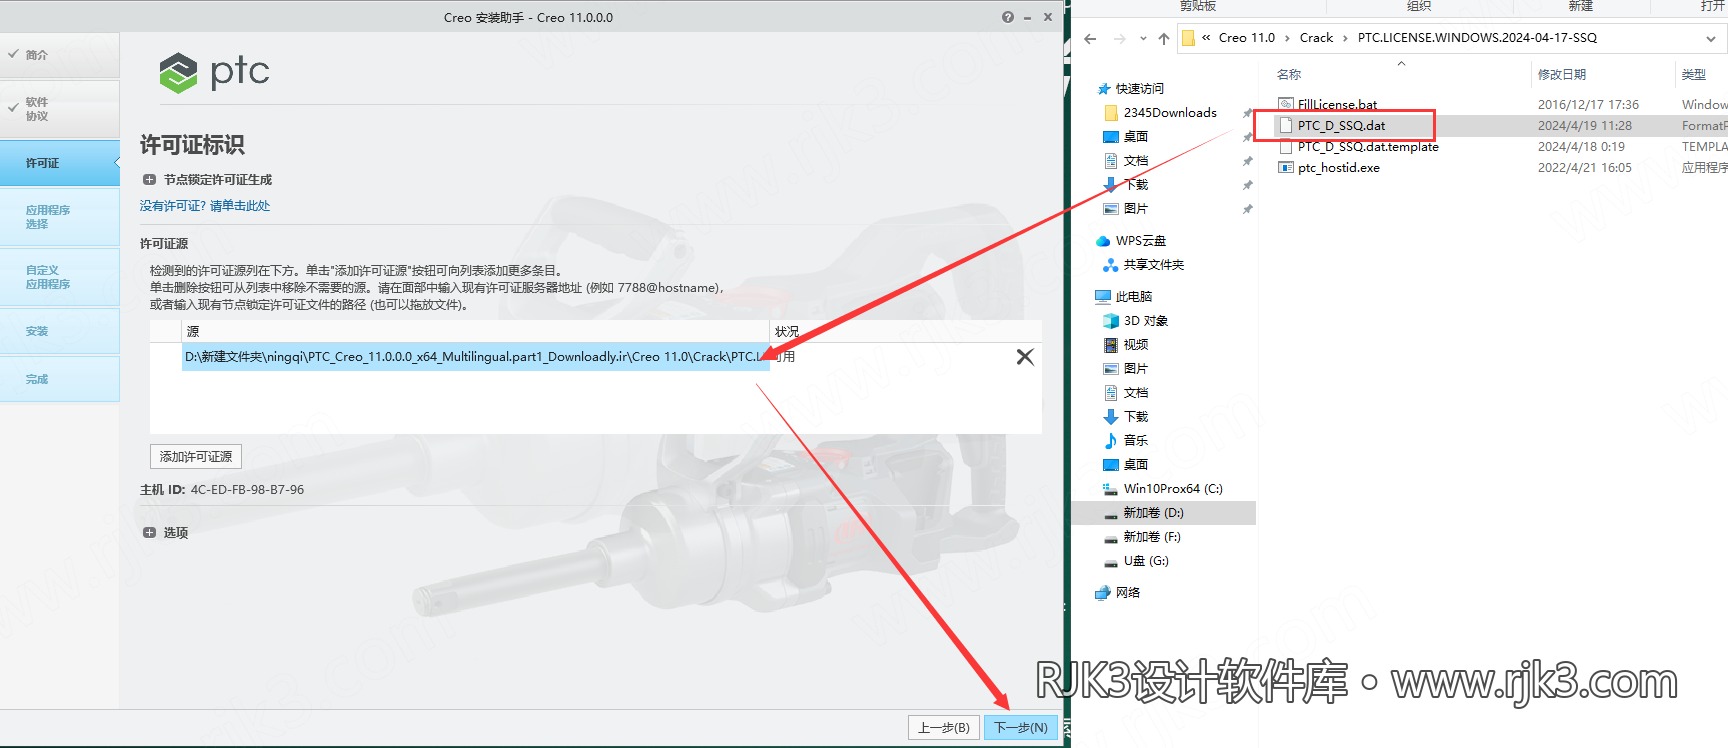Click the chevron after Creo 11.0 breadcrumb
Image resolution: width=1728 pixels, height=748 pixels.
pyautogui.click(x=1287, y=38)
